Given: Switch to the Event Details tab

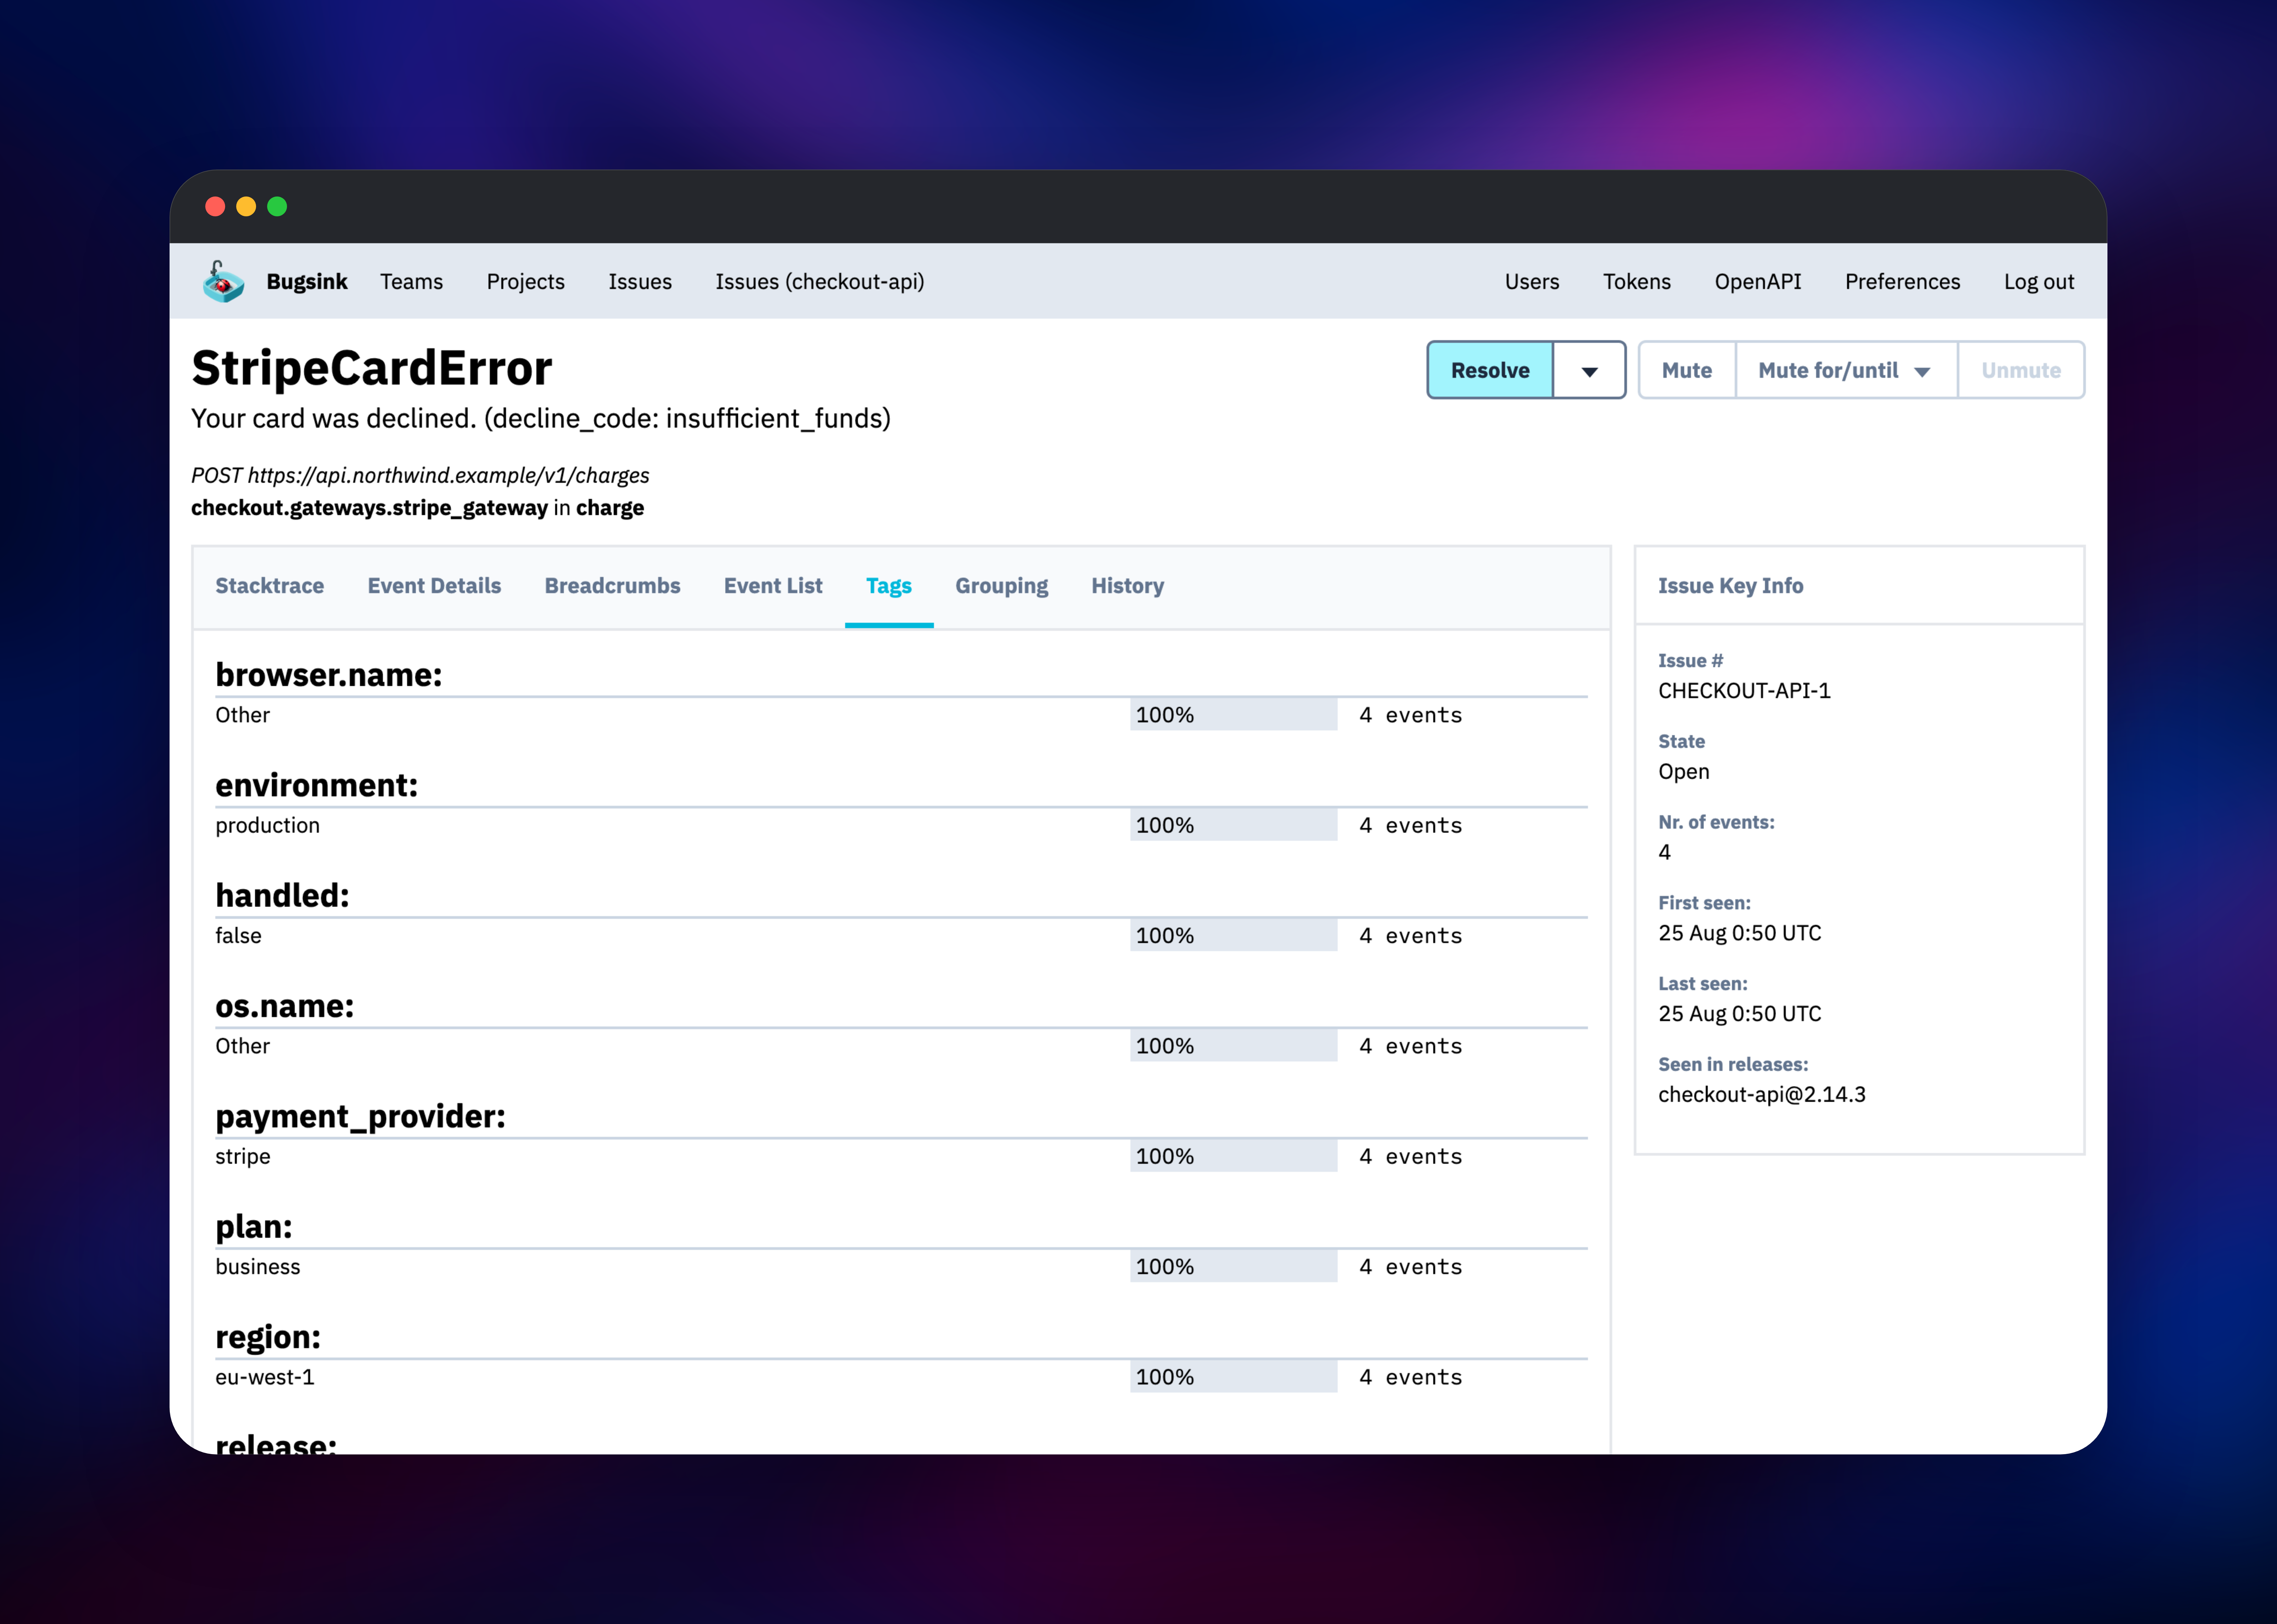Looking at the screenshot, I should tap(434, 586).
